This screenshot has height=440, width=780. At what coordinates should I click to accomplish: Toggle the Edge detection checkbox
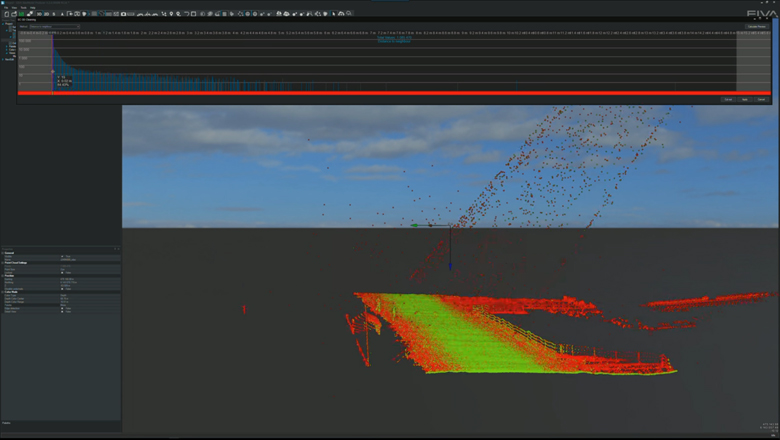click(x=62, y=308)
